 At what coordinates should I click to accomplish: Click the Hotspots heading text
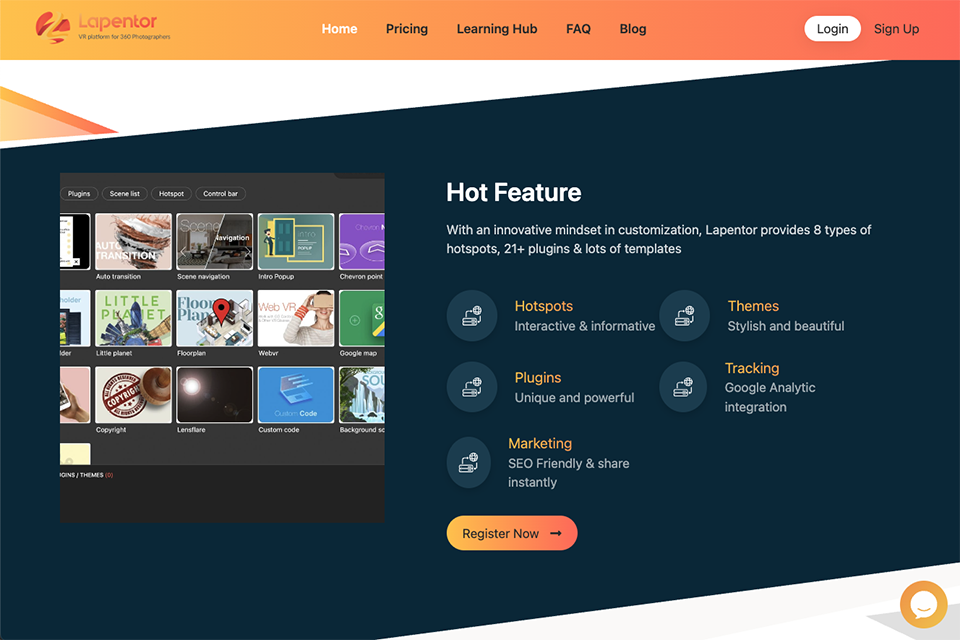point(544,306)
